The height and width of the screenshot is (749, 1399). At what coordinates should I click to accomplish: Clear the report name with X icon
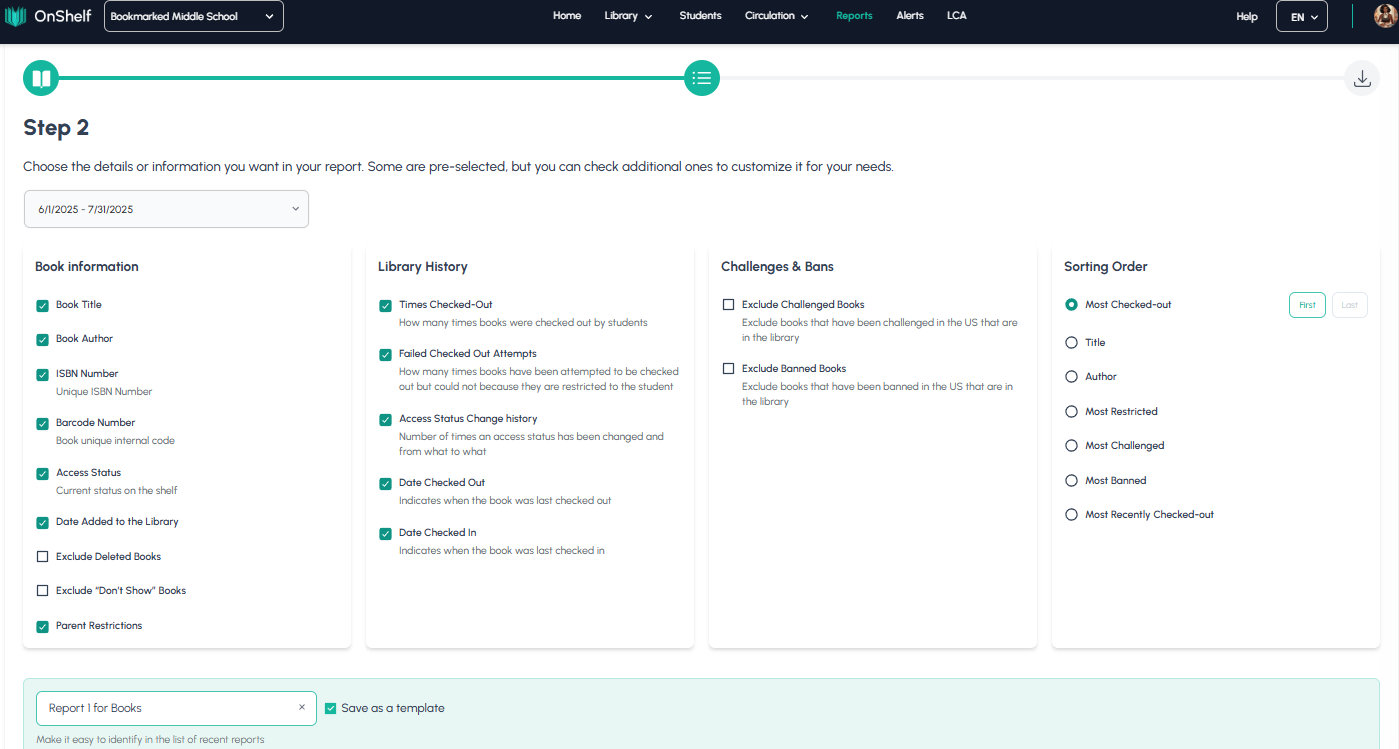click(x=302, y=708)
